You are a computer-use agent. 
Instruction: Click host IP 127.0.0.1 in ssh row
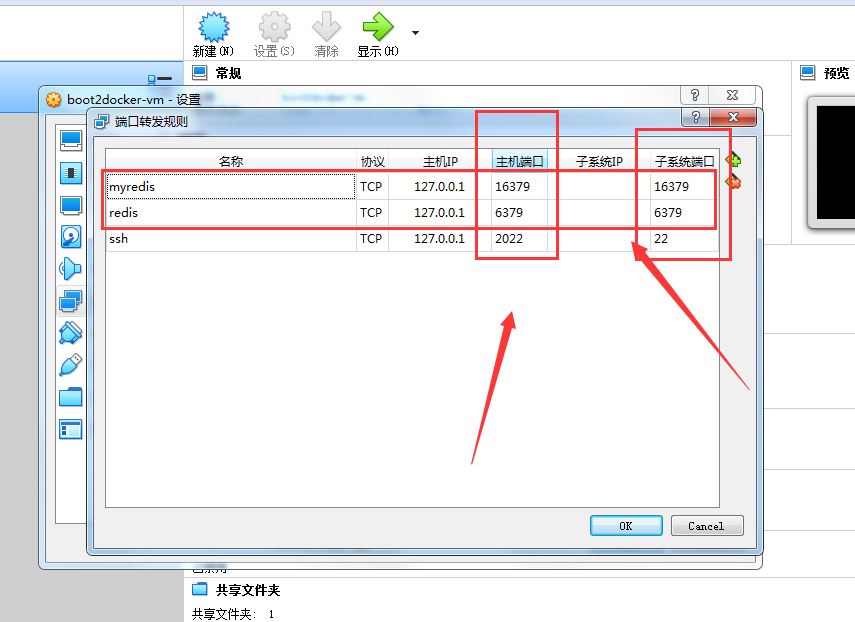pos(439,239)
